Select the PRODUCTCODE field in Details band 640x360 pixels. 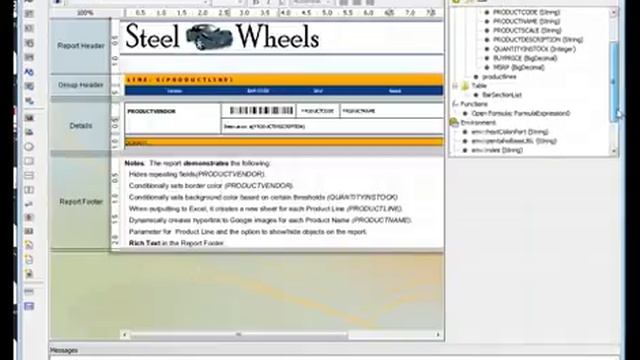pyautogui.click(x=318, y=111)
